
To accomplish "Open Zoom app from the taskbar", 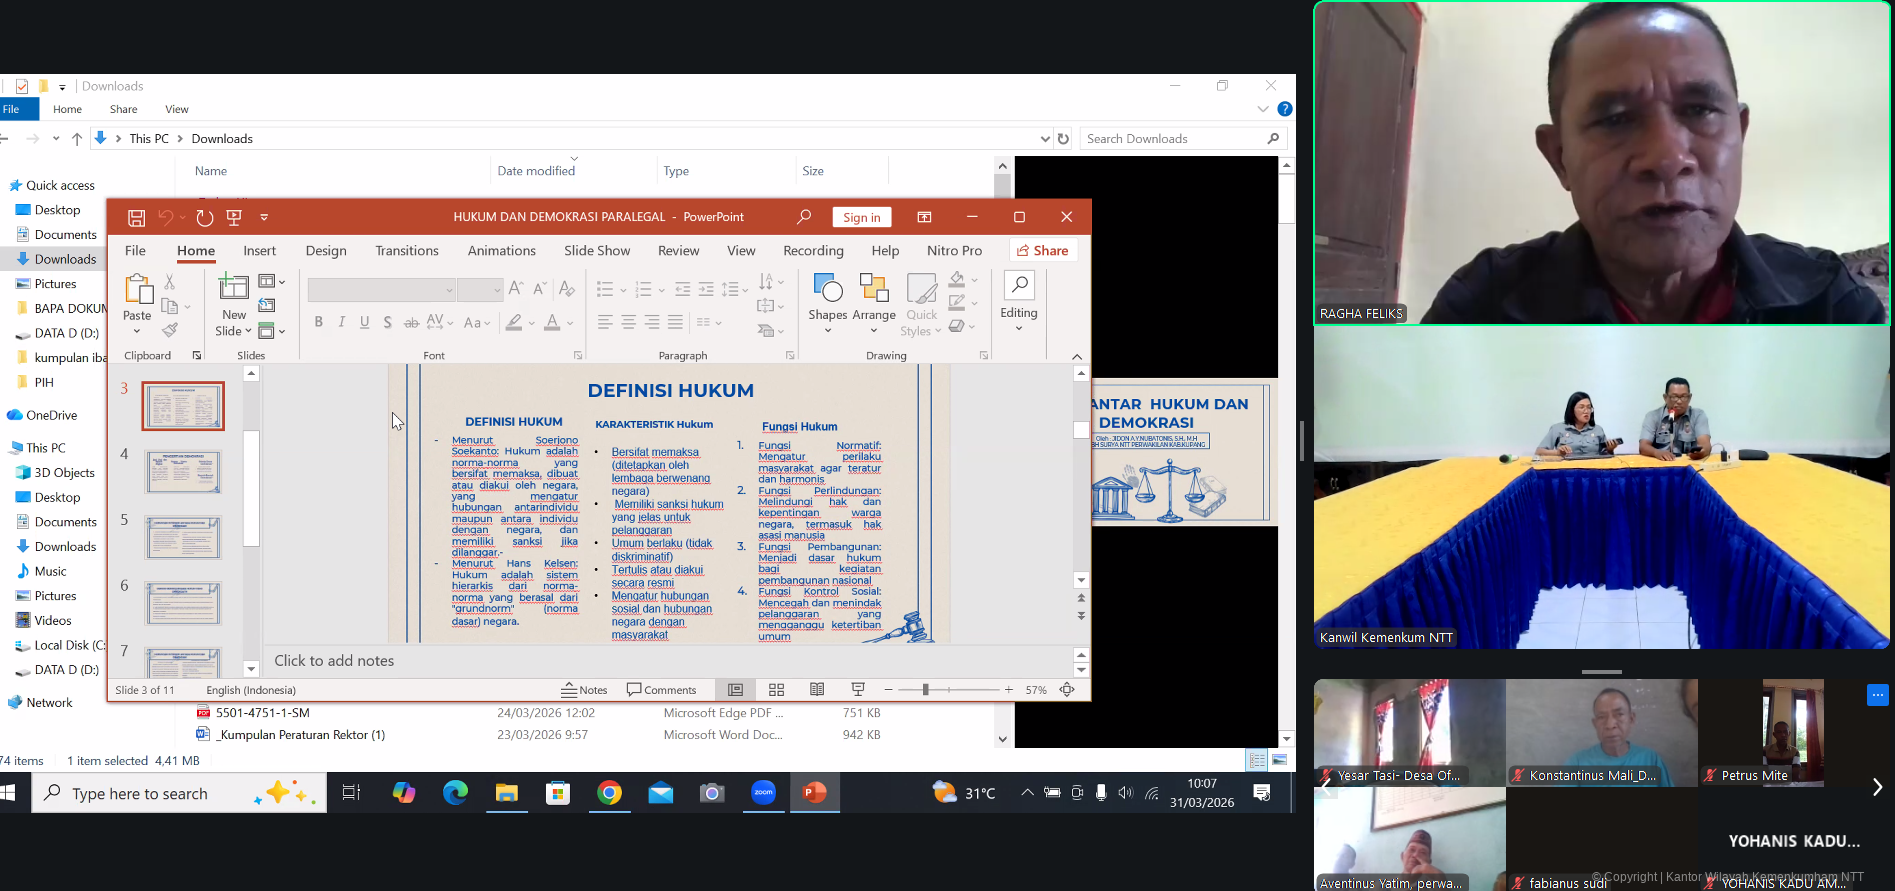I will pyautogui.click(x=763, y=793).
